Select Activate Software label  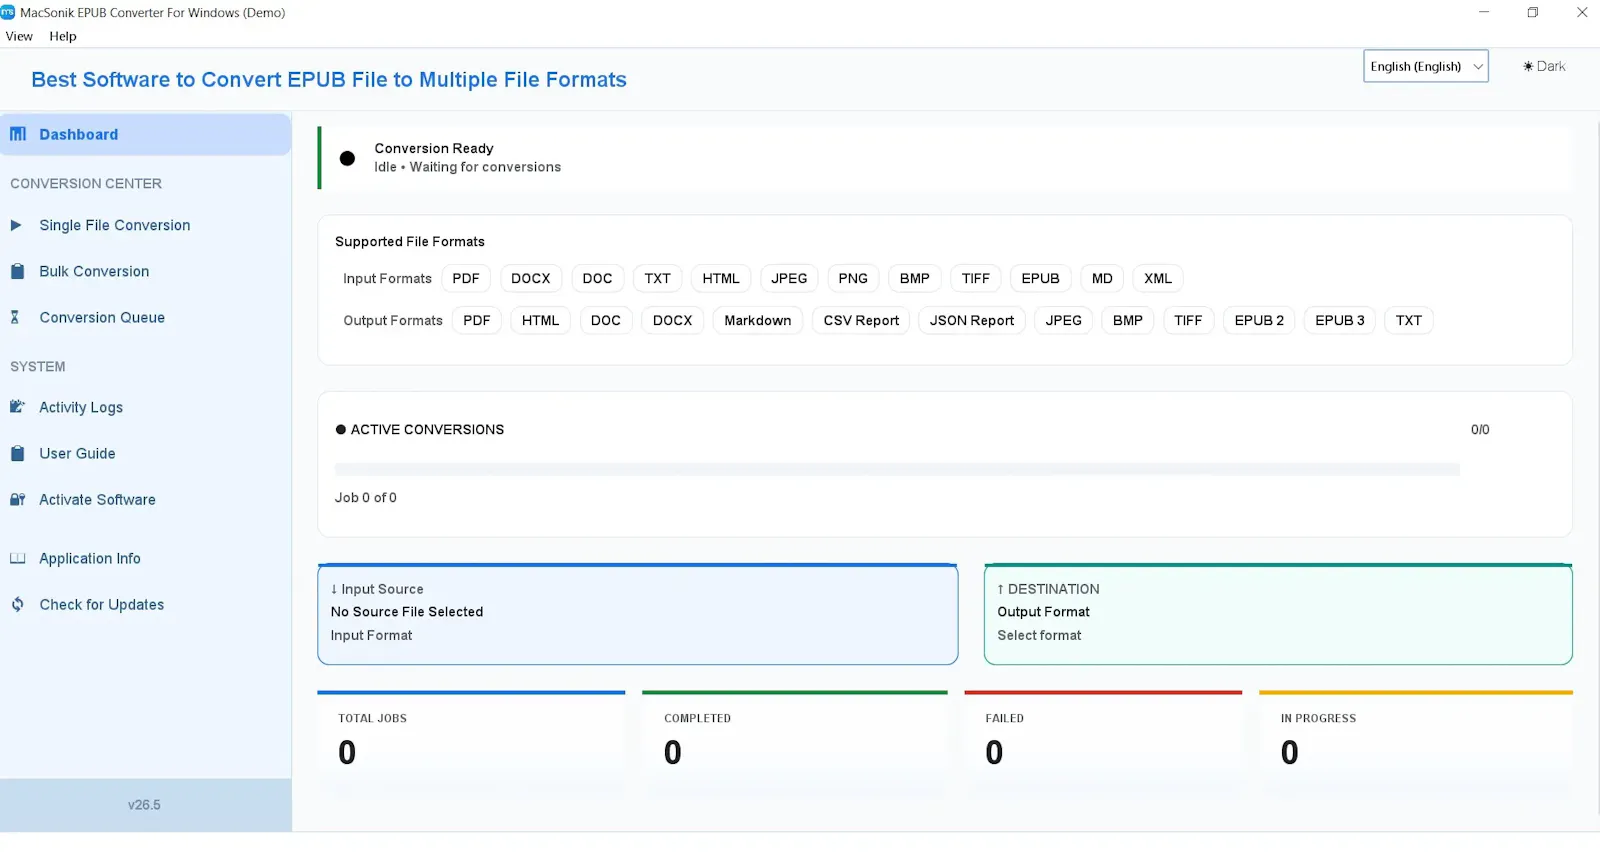[97, 499]
